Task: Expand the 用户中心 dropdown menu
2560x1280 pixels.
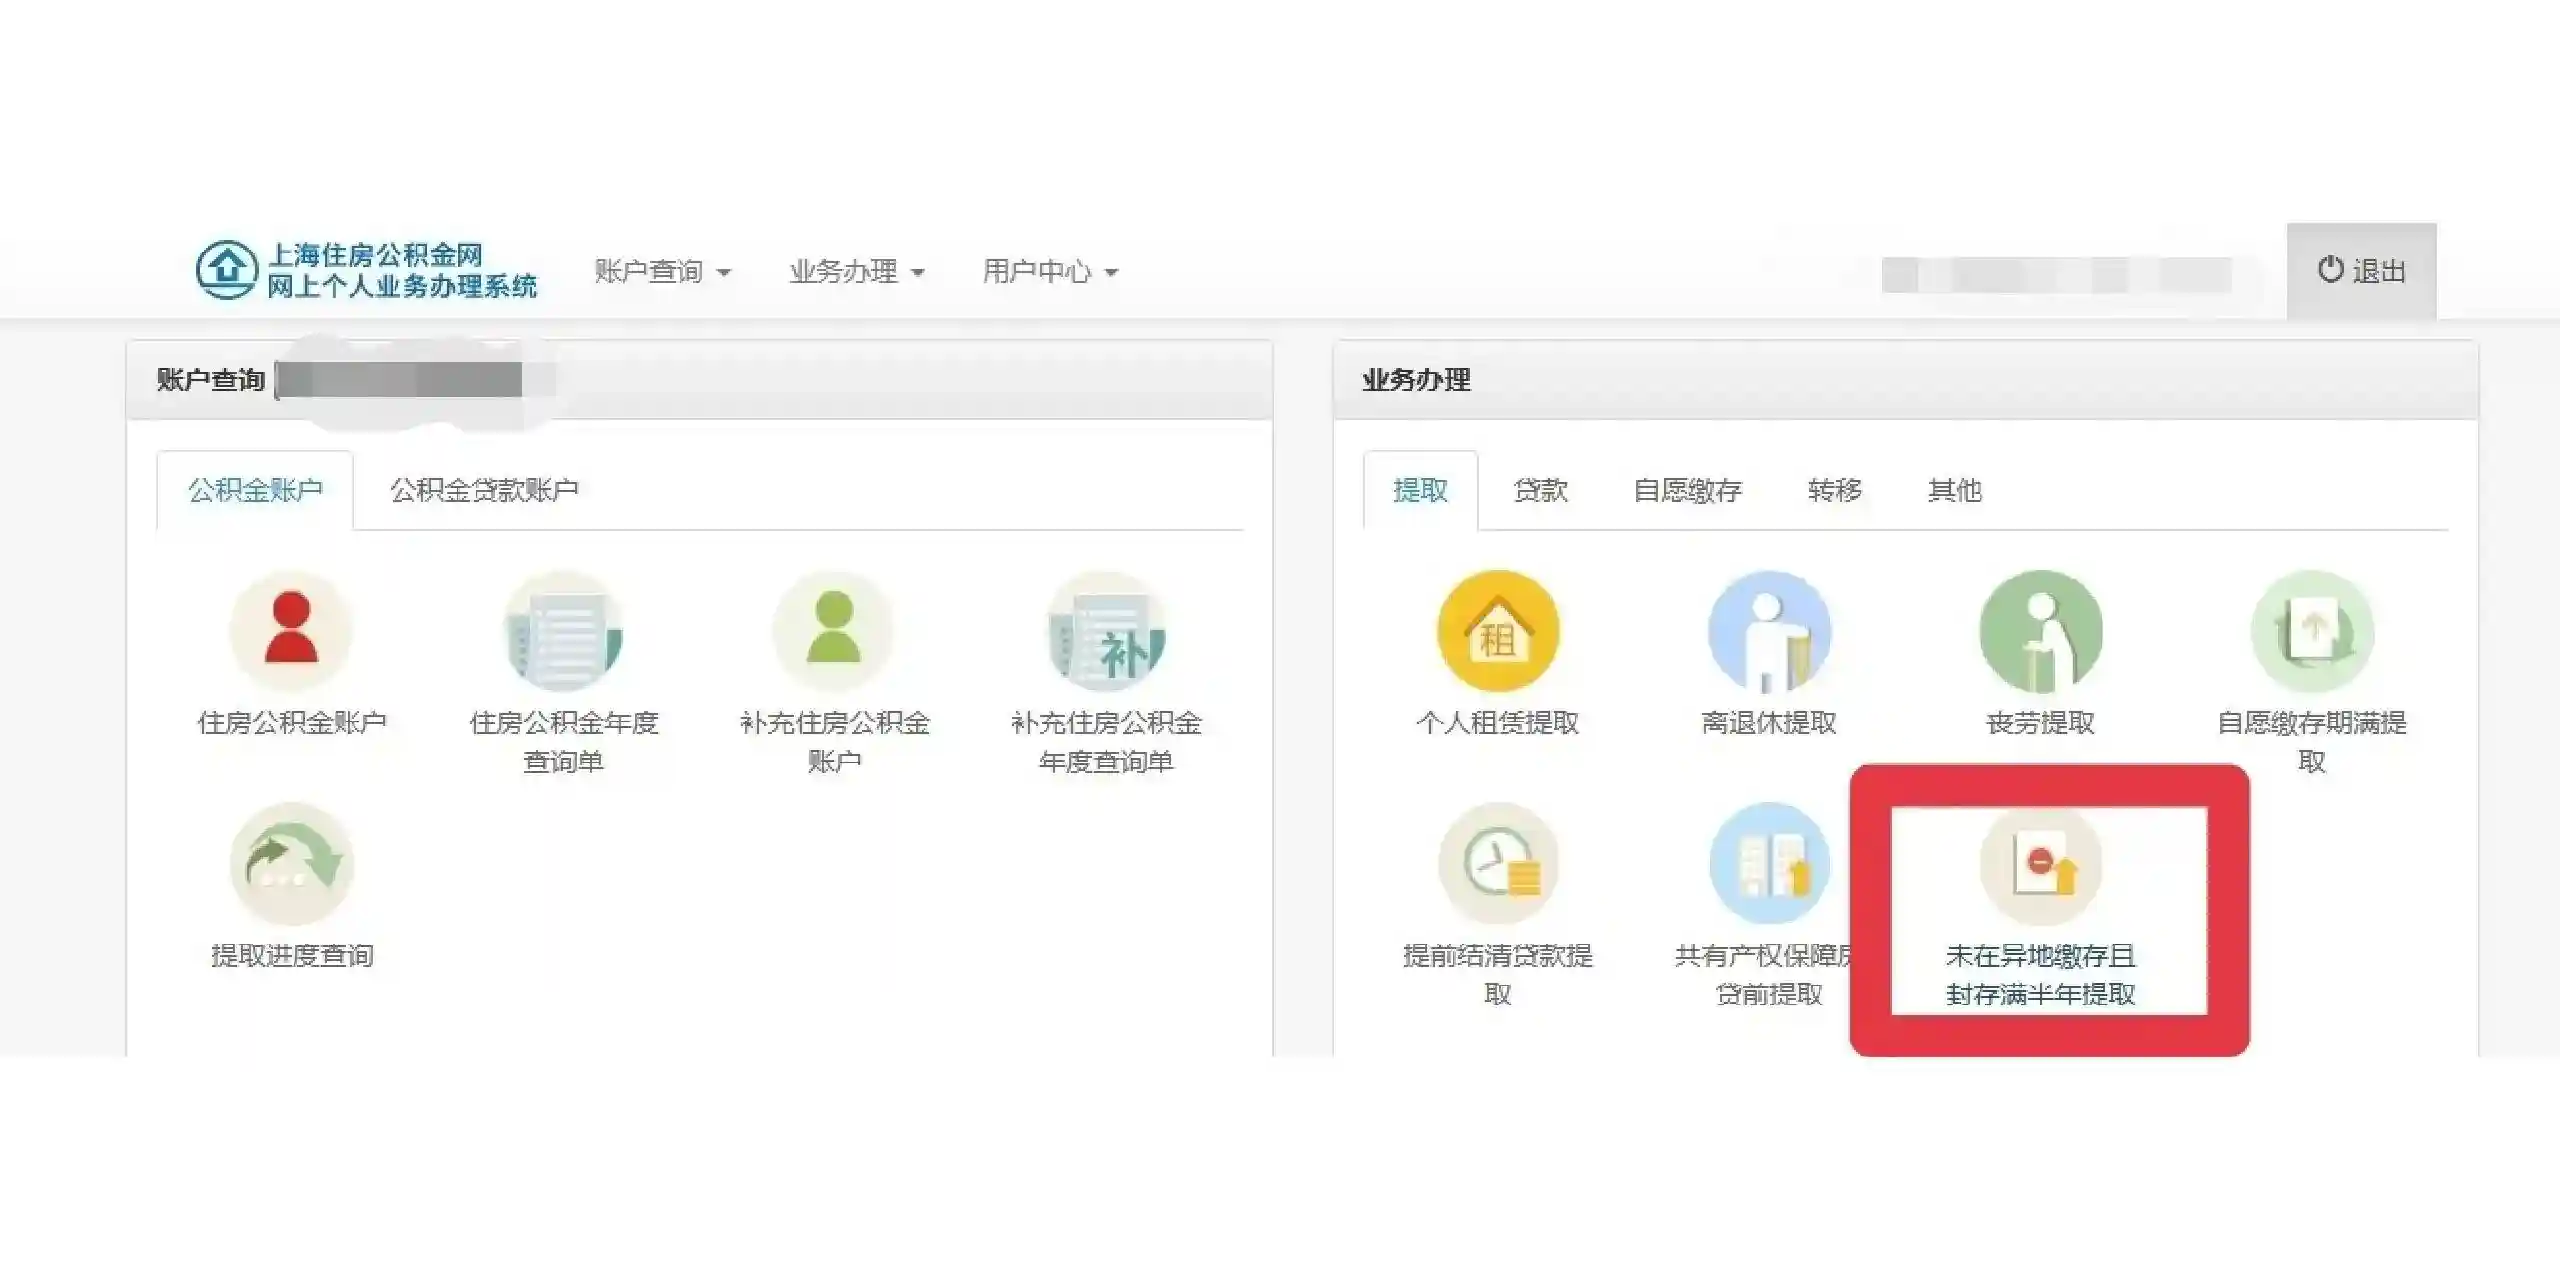Action: pyautogui.click(x=1049, y=271)
